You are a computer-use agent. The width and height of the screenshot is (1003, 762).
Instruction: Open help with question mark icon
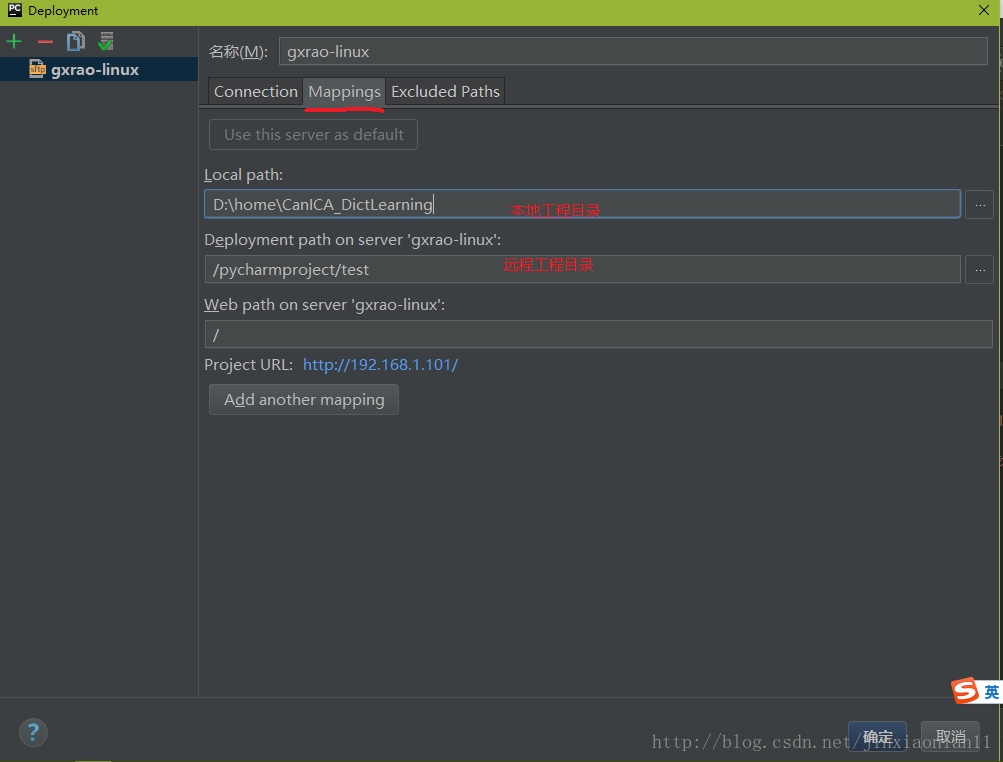(x=33, y=732)
